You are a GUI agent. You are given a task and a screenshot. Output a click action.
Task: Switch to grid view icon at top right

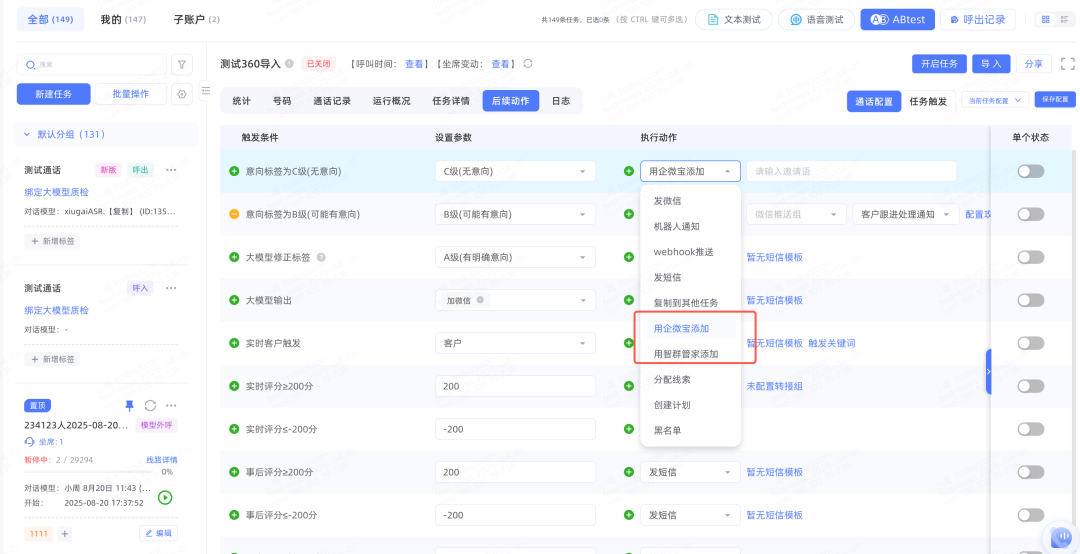point(1045,19)
